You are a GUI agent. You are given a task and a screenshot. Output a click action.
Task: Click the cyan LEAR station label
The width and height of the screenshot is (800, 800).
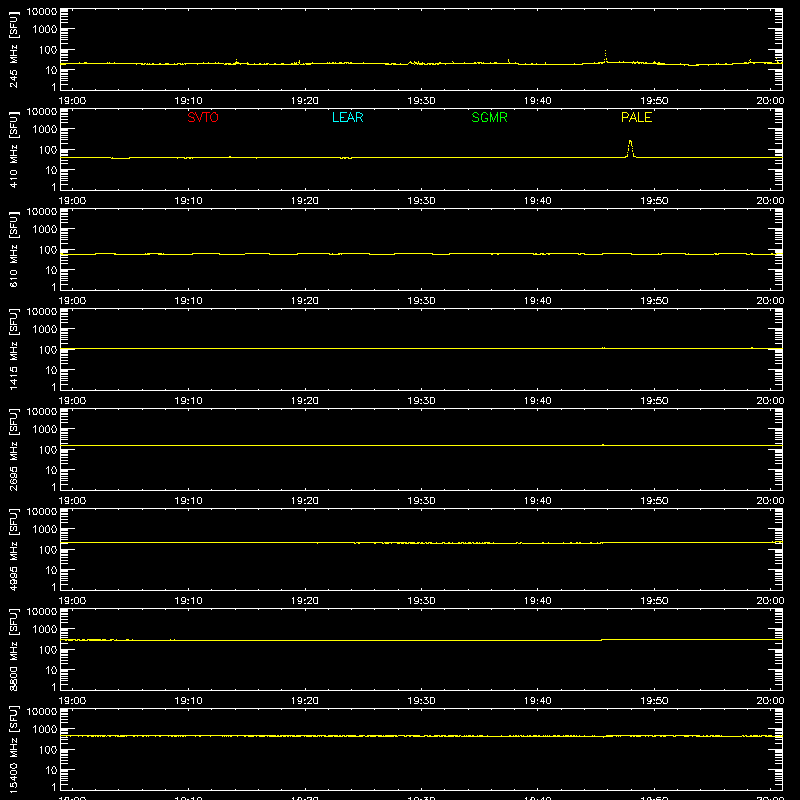pyautogui.click(x=347, y=117)
